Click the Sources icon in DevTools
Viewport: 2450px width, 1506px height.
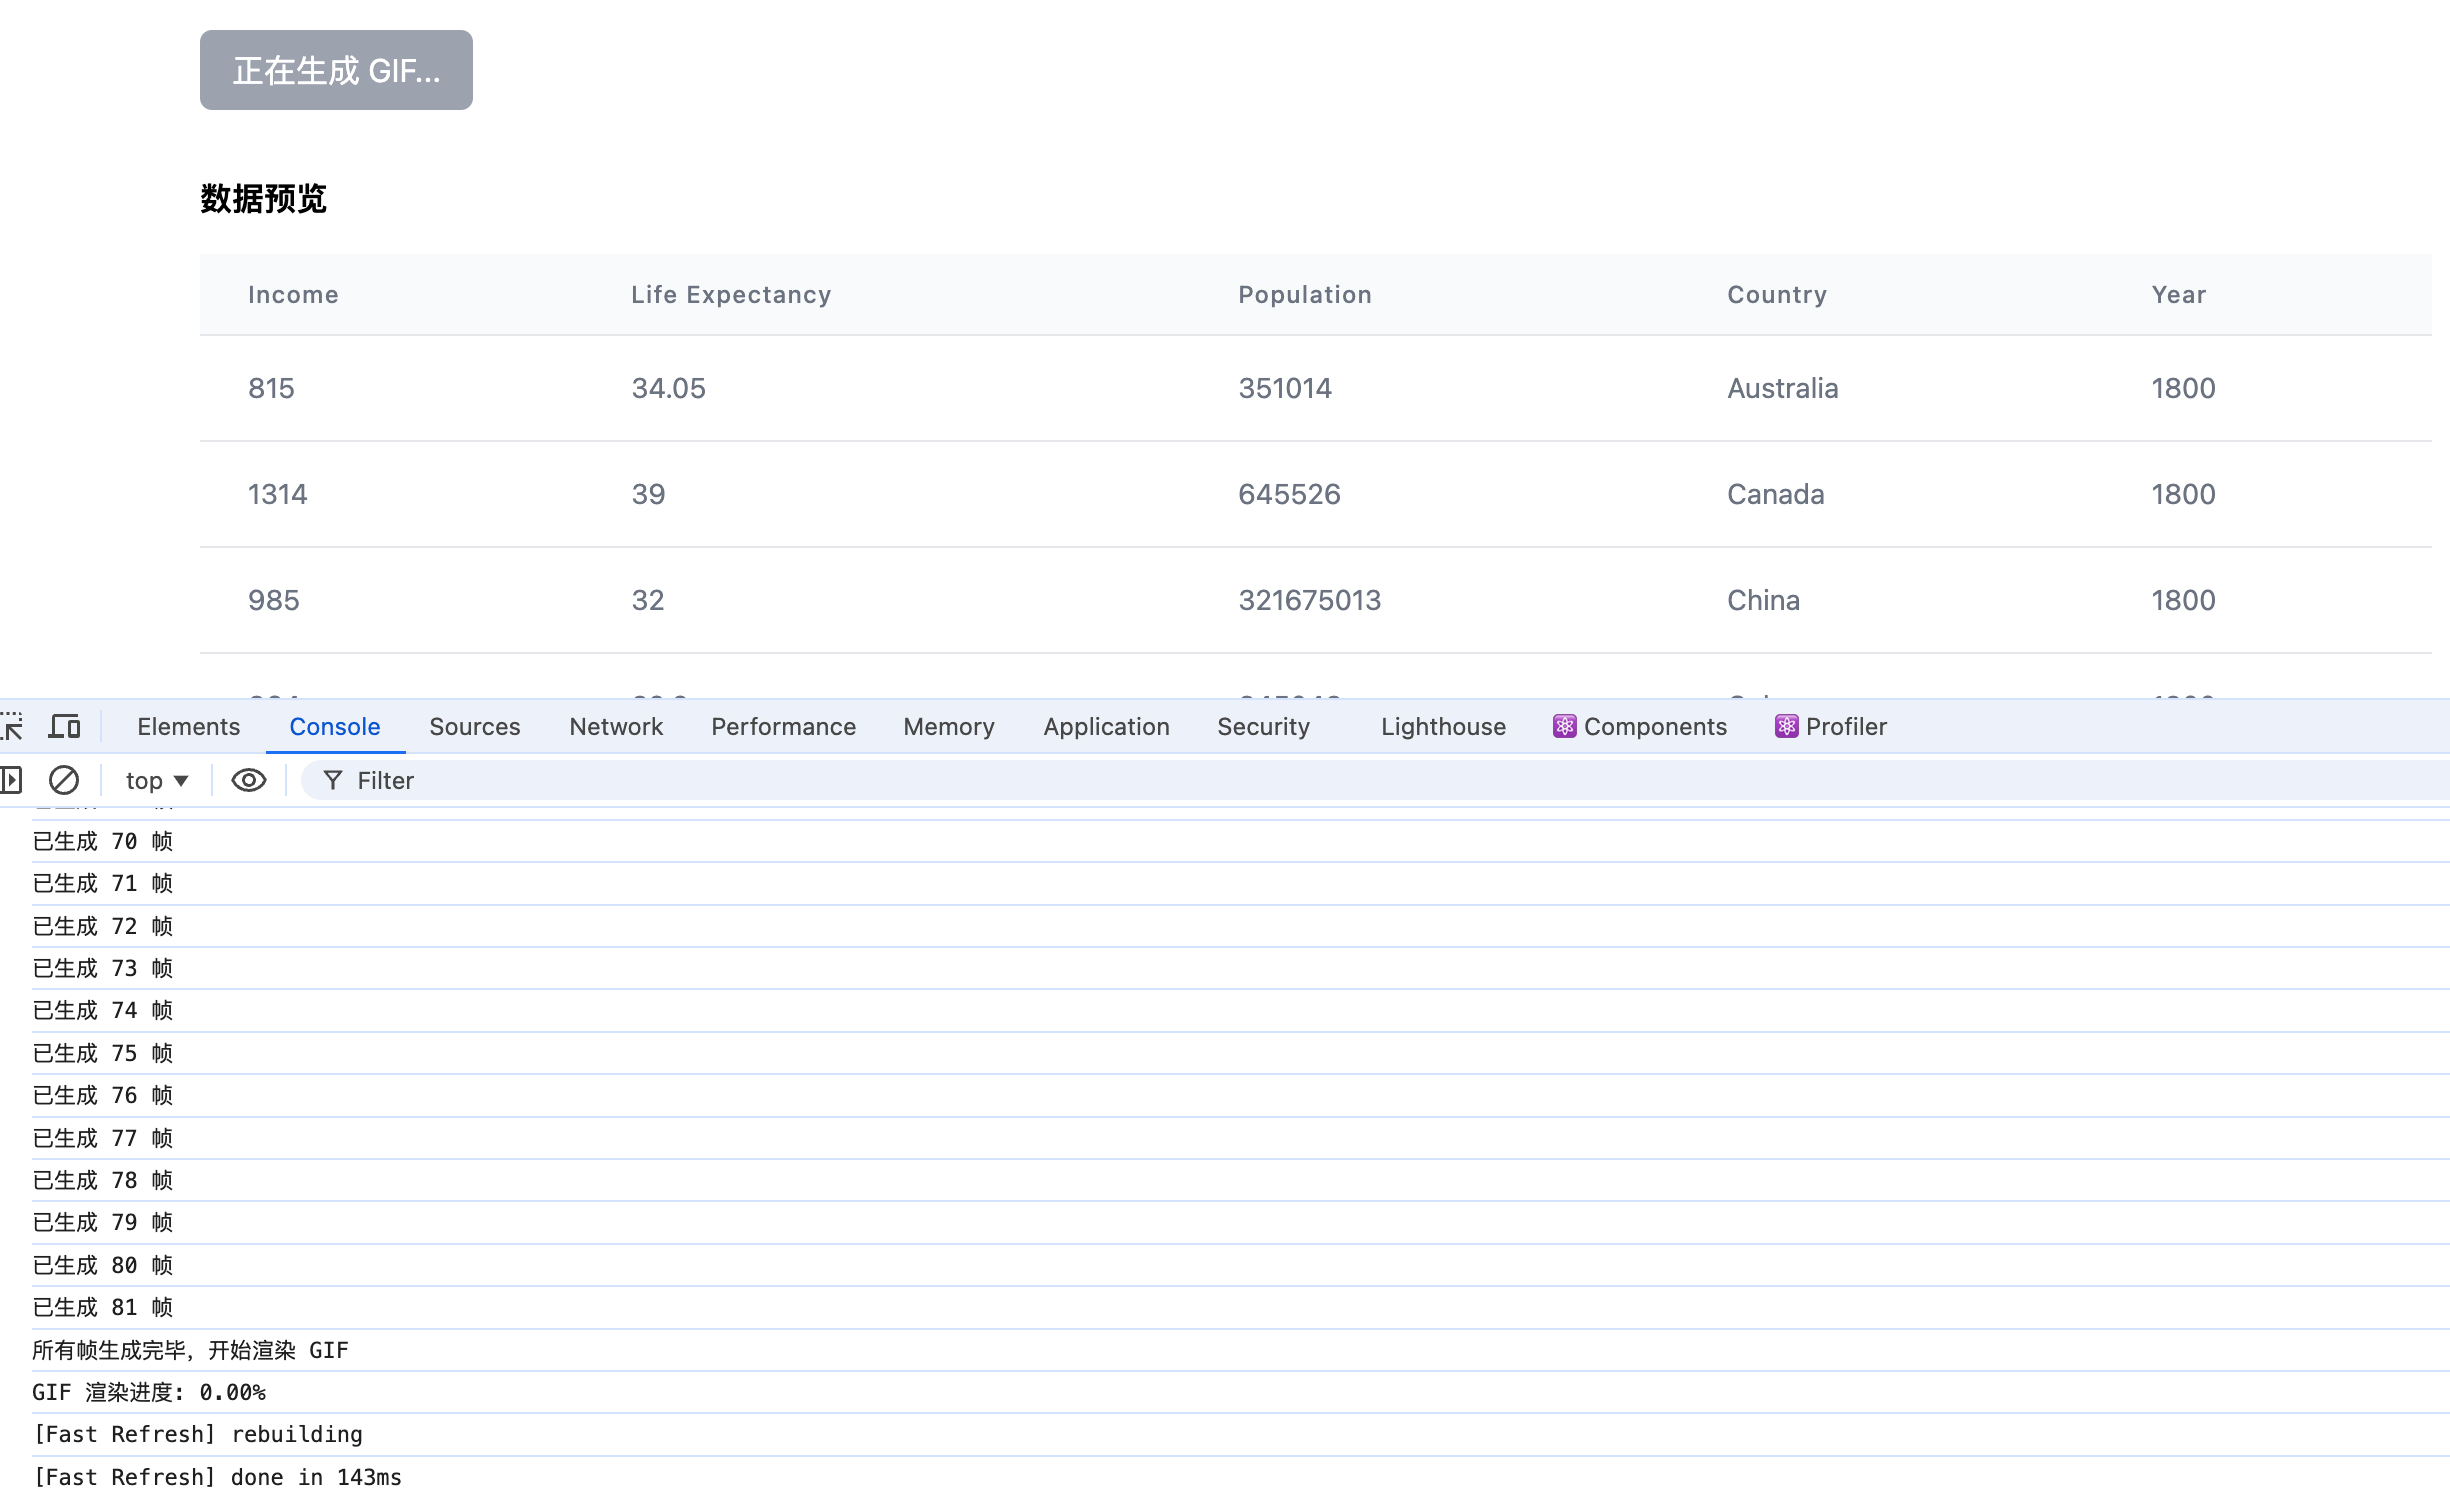(x=474, y=724)
